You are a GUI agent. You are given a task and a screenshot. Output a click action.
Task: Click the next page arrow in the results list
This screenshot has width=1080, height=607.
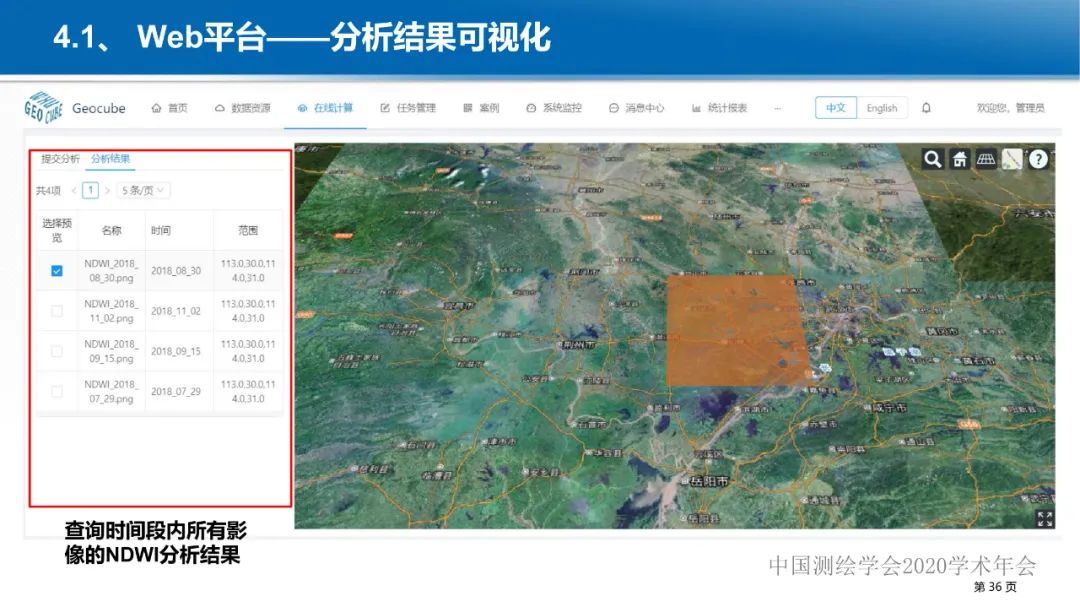(106, 188)
